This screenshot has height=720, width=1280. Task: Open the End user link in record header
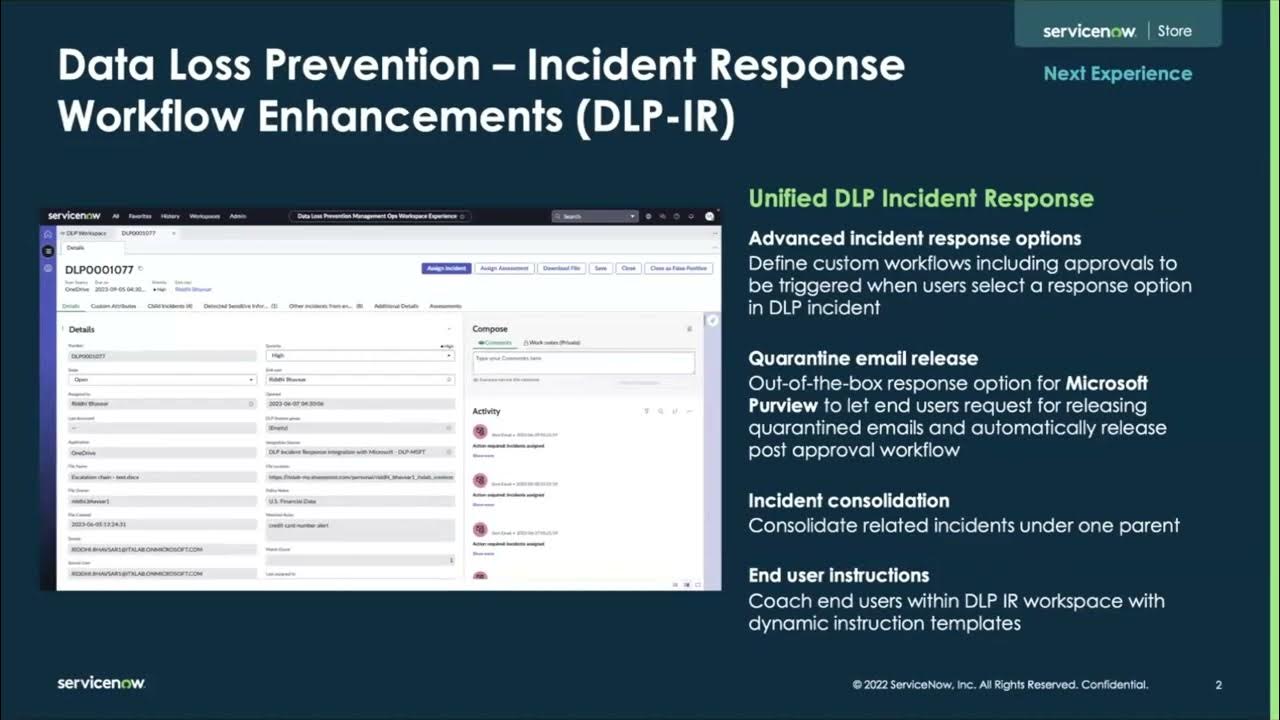point(193,289)
